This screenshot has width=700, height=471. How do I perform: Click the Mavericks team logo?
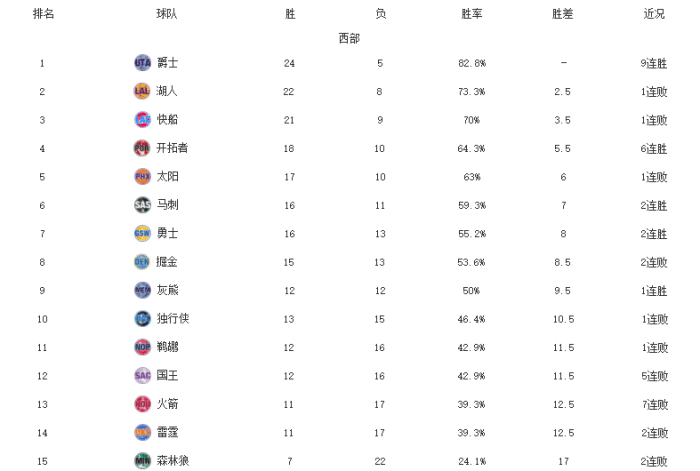[x=142, y=319]
